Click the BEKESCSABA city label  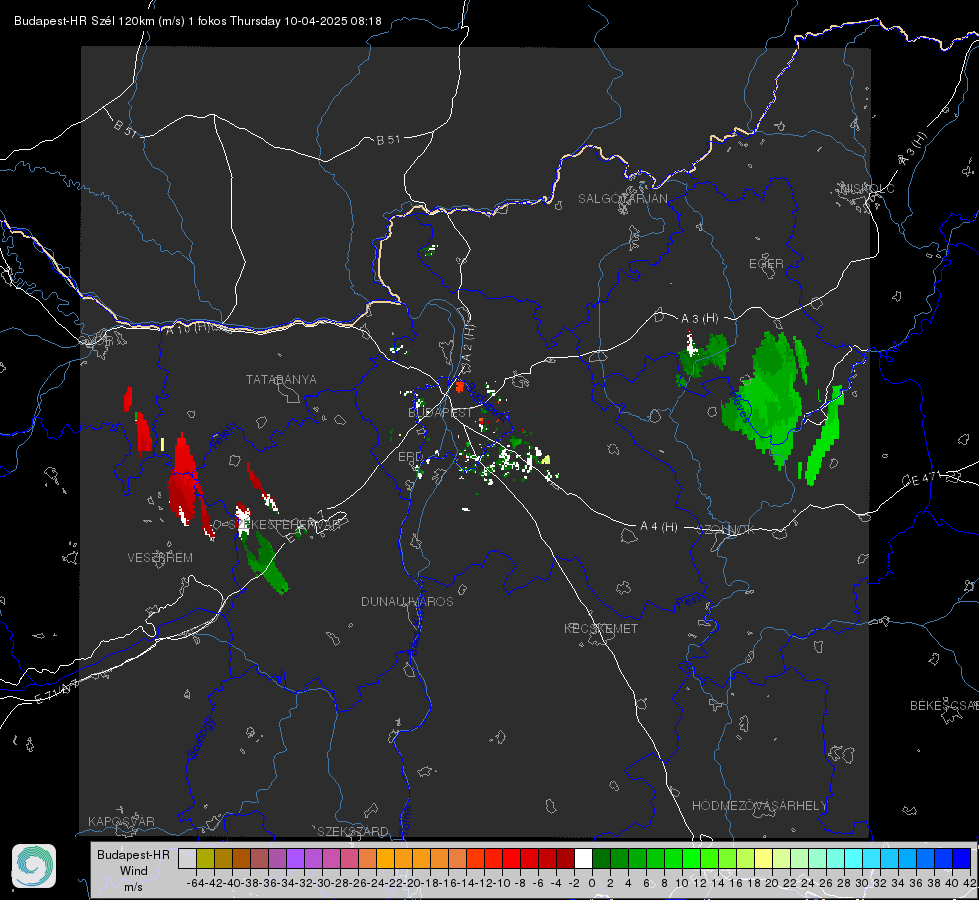click(x=944, y=705)
